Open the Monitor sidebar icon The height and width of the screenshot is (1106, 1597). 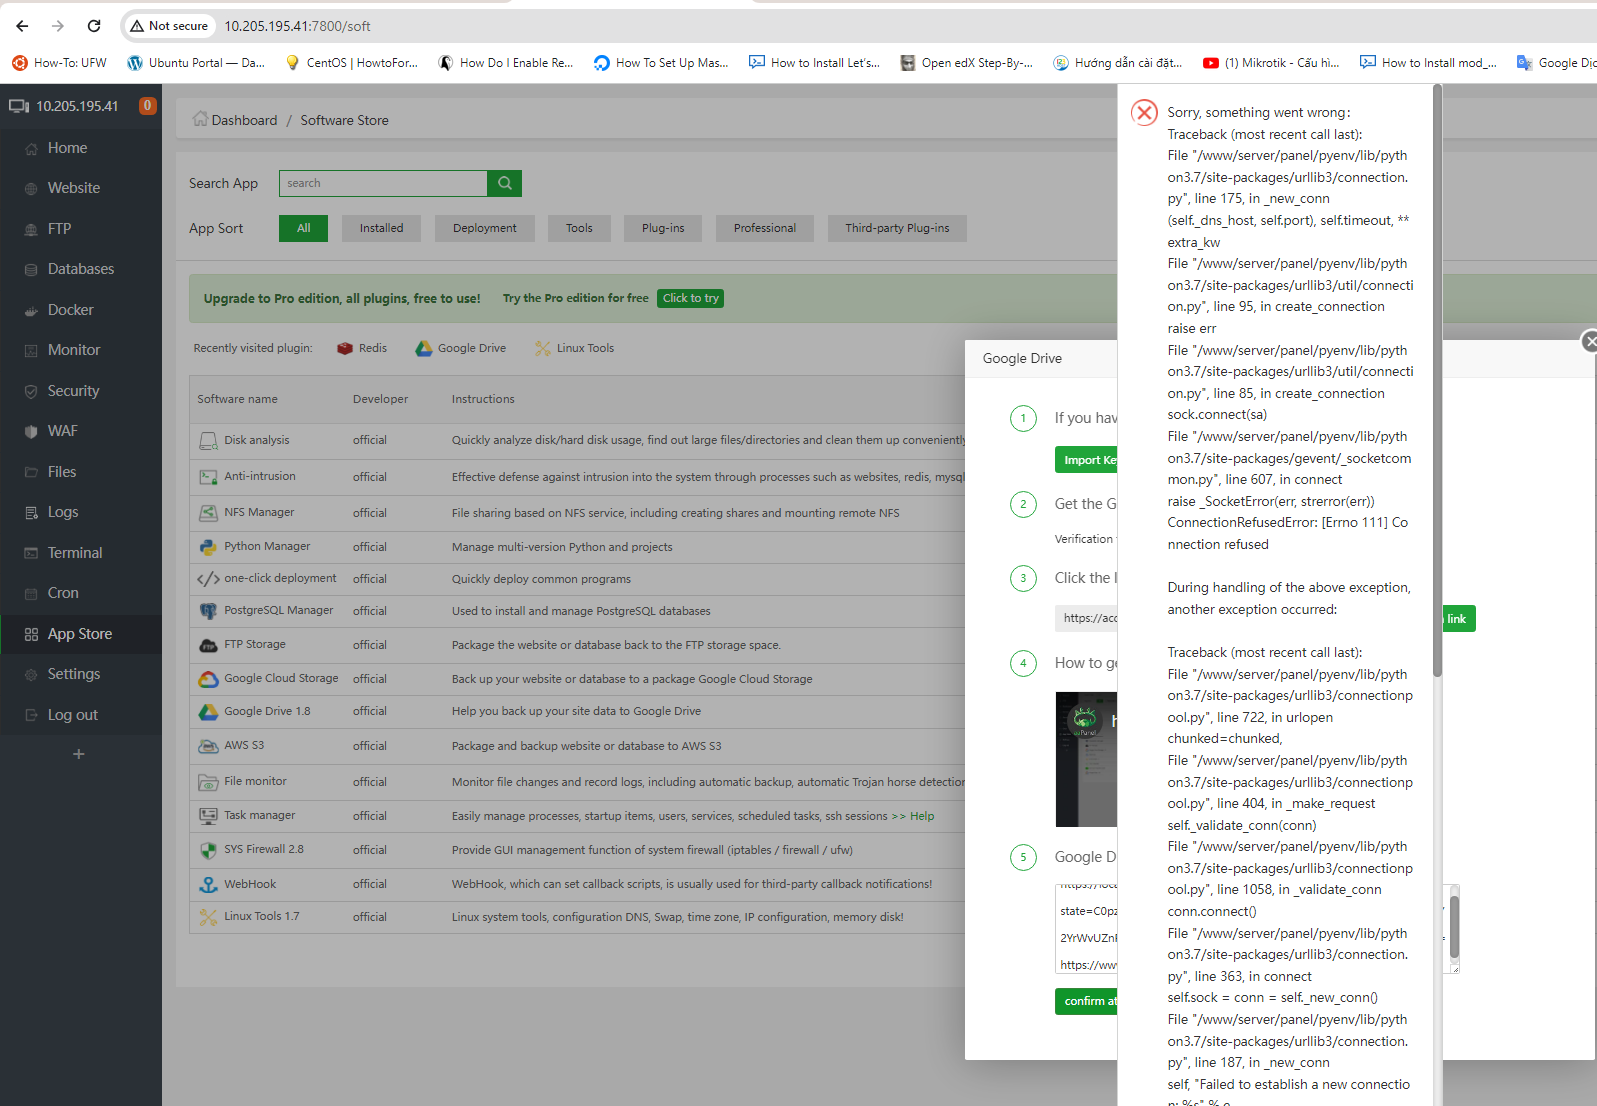pyautogui.click(x=31, y=350)
